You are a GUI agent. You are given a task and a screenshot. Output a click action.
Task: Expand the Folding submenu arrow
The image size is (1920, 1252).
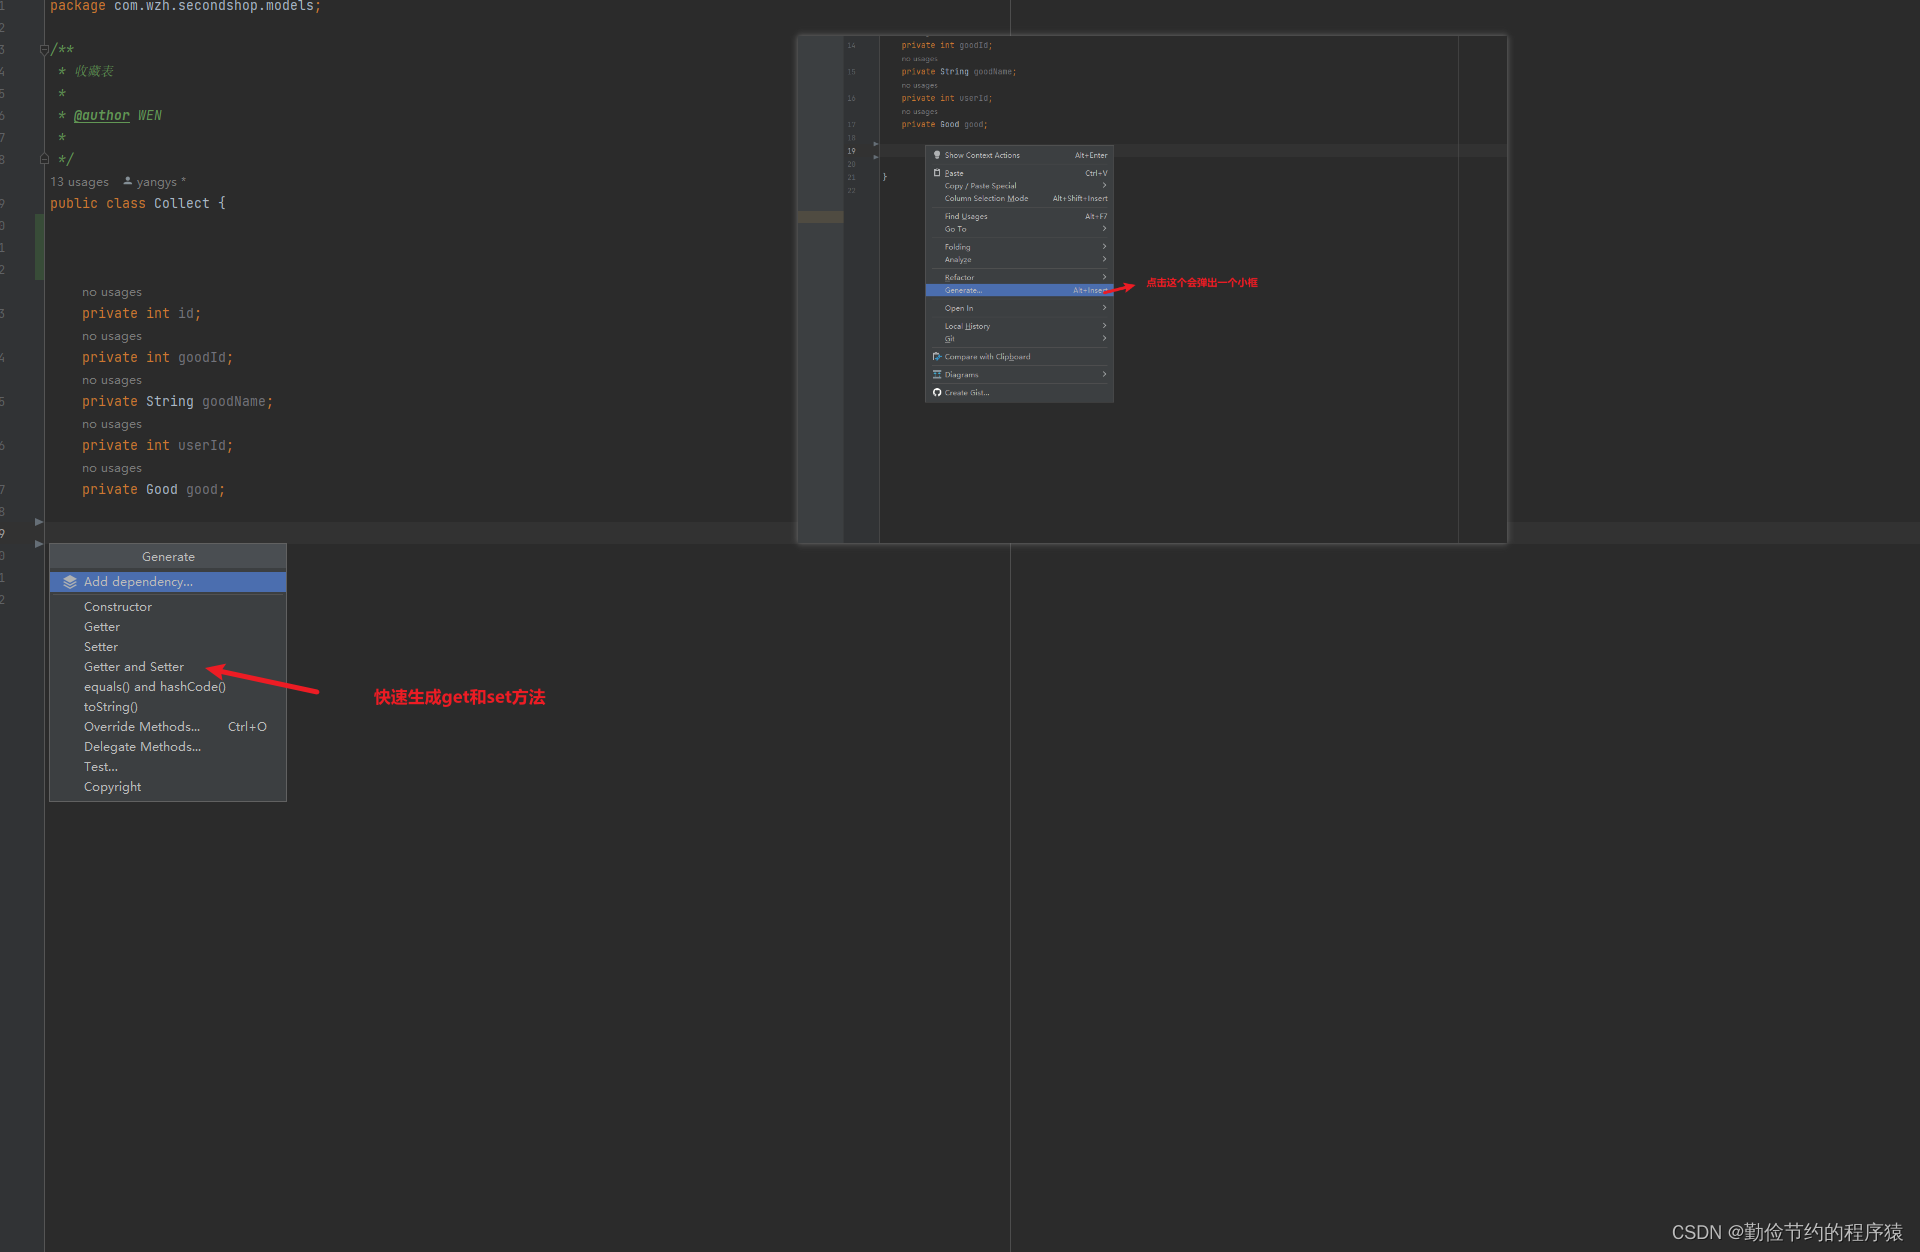click(1104, 247)
